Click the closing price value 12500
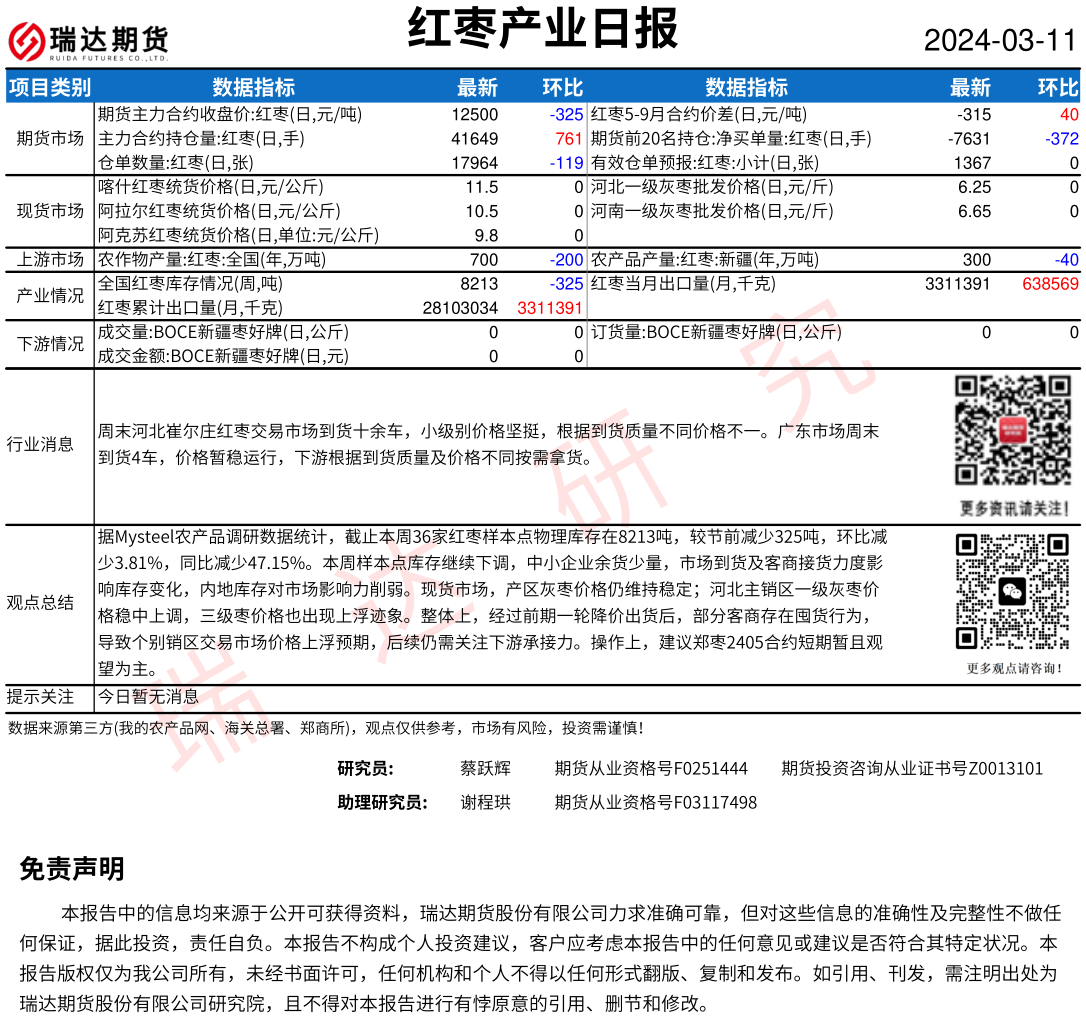The width and height of the screenshot is (1086, 1017). point(475,115)
